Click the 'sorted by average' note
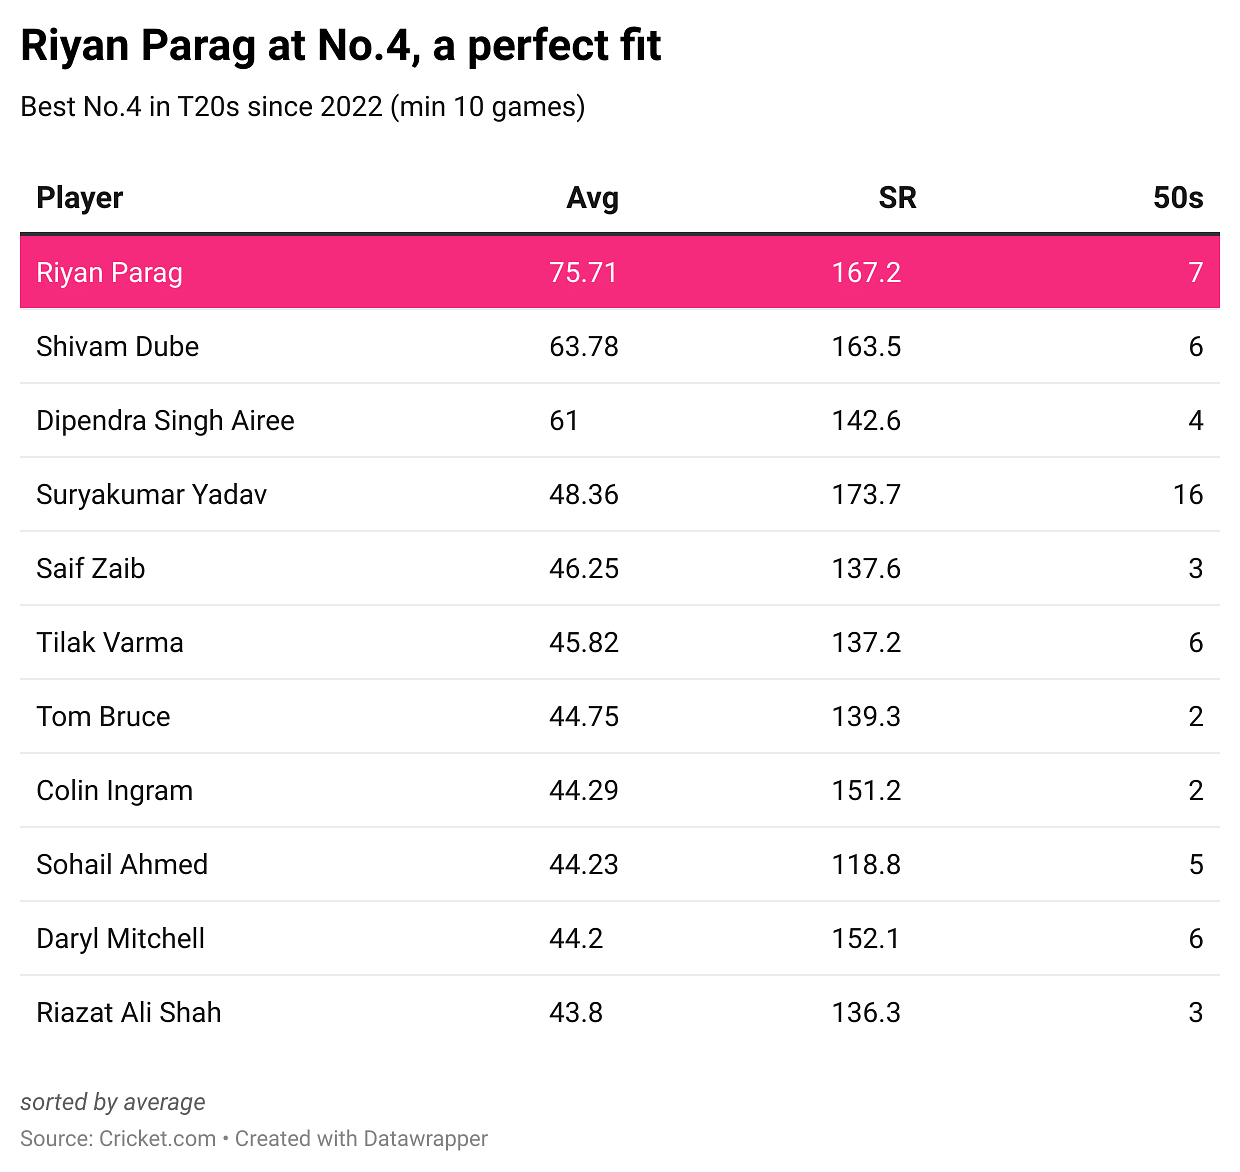This screenshot has width=1240, height=1172. point(113,1102)
